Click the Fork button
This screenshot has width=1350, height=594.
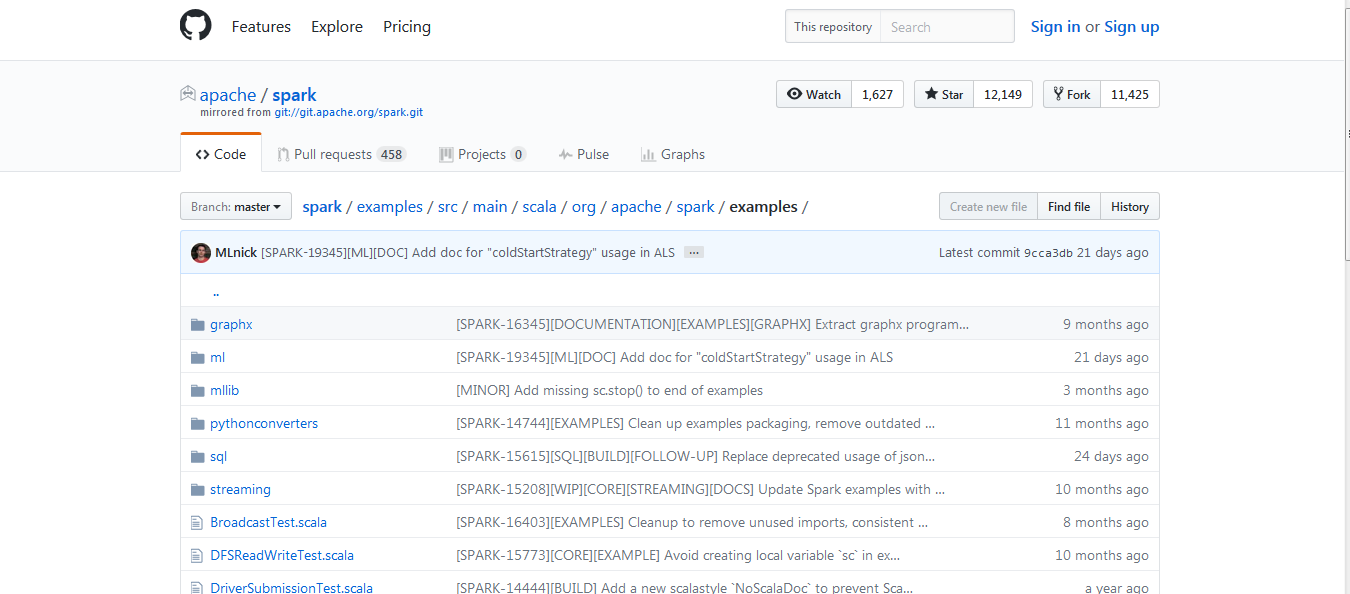coord(1072,94)
